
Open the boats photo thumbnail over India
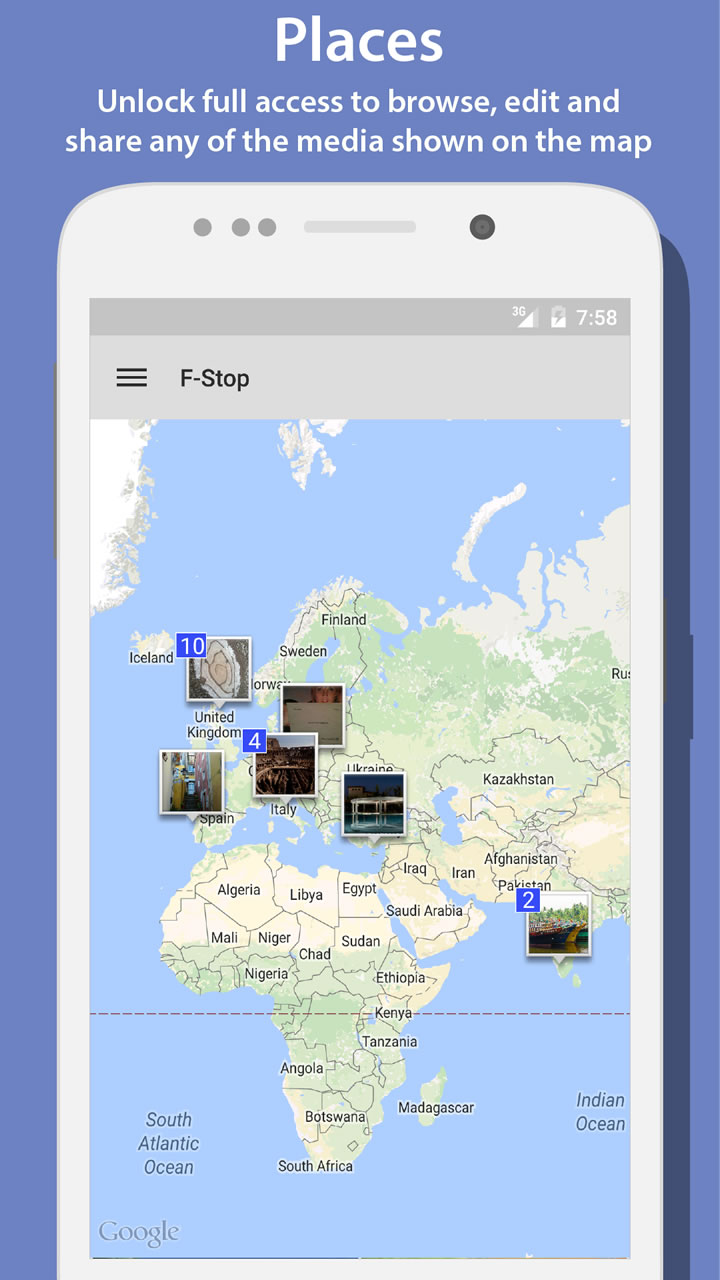click(x=559, y=925)
